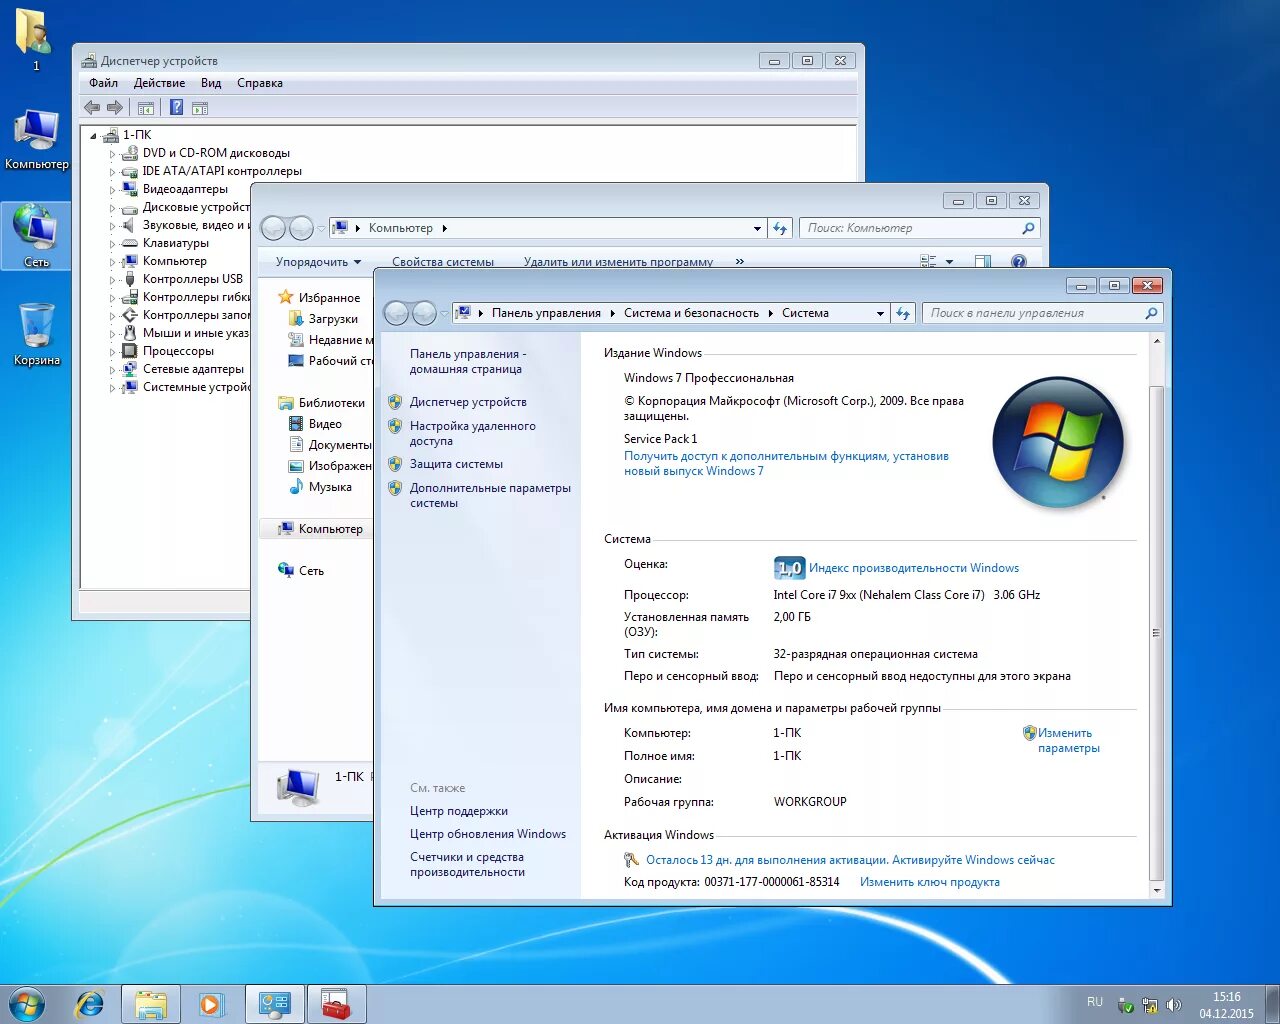The image size is (1280, 1024).
Task: Click the network tray icon
Action: 1150,1005
